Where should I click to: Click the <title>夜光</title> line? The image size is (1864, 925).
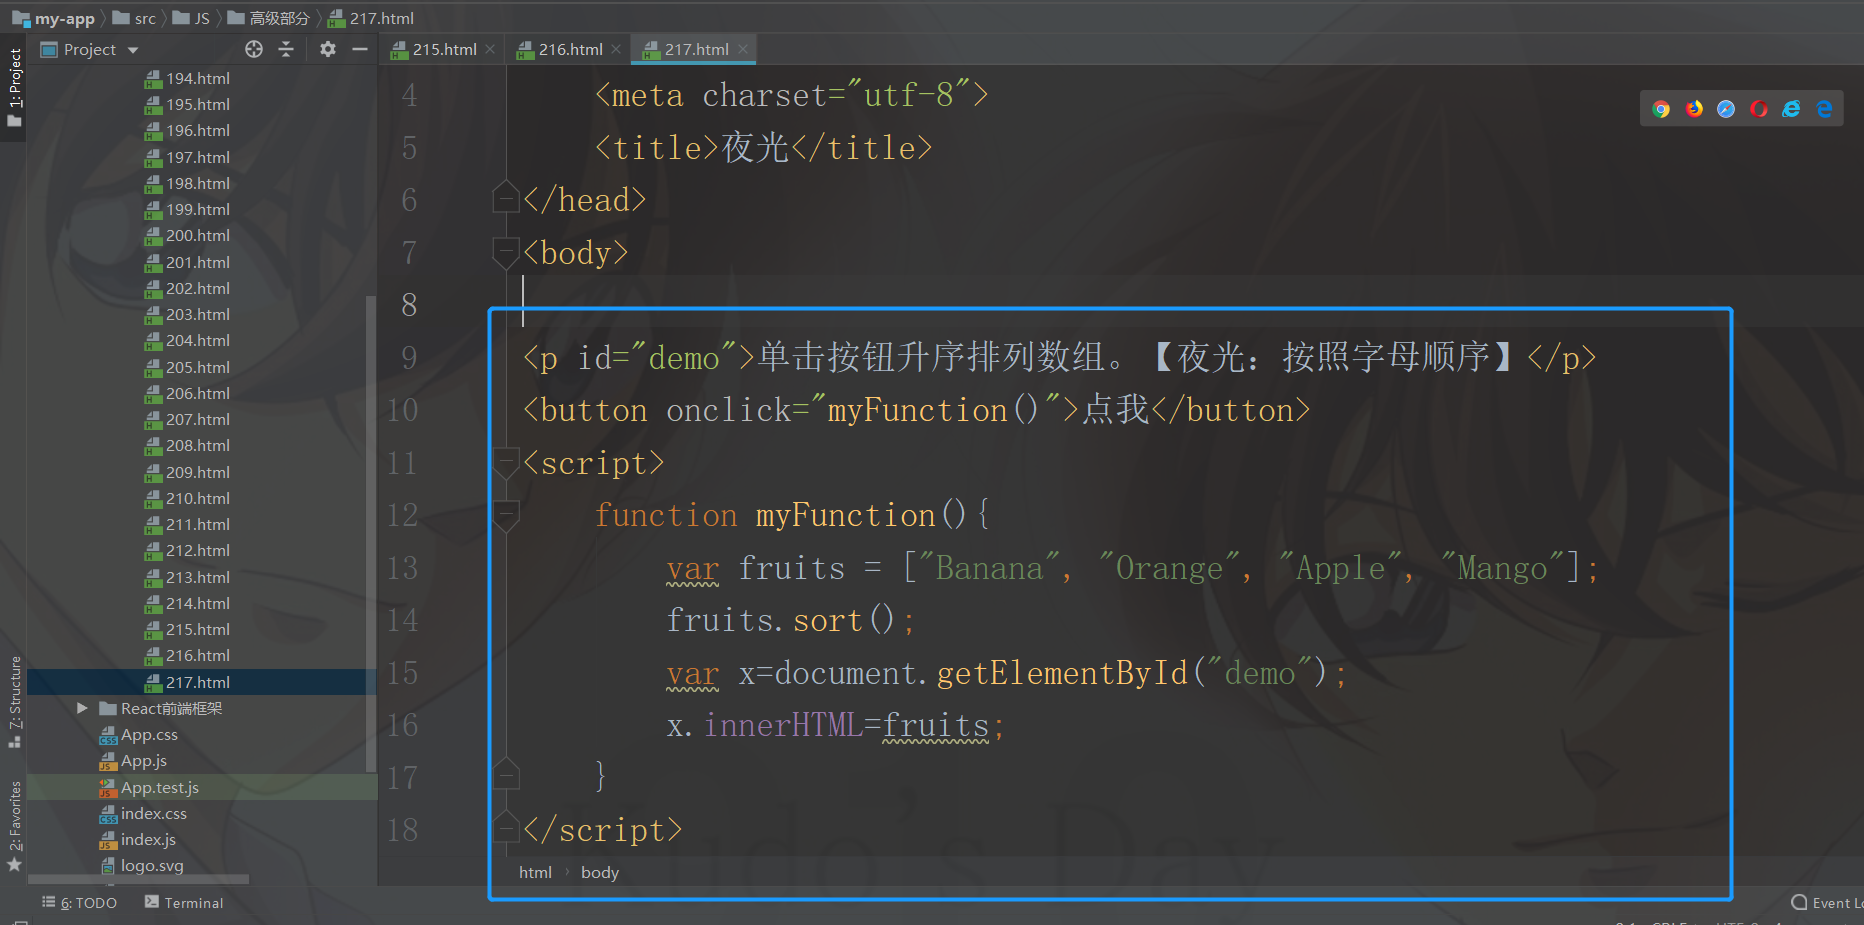pos(763,147)
